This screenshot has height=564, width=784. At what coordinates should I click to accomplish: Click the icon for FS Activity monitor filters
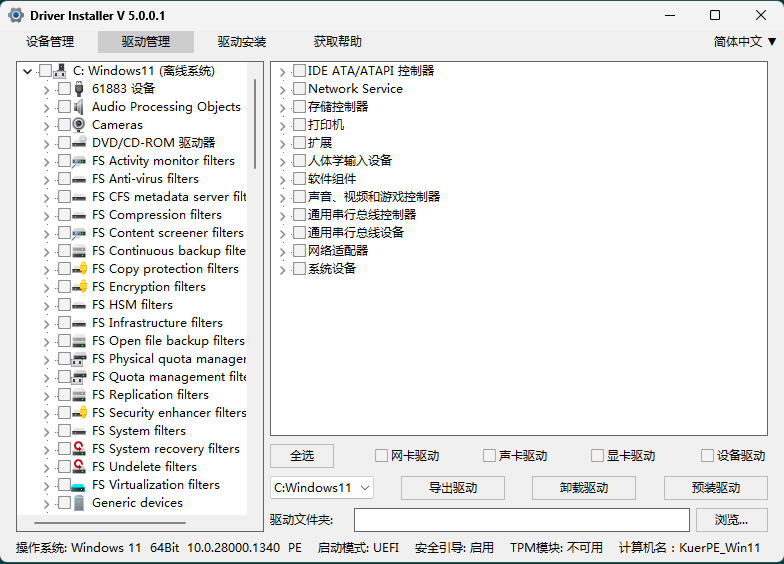pyautogui.click(x=78, y=161)
